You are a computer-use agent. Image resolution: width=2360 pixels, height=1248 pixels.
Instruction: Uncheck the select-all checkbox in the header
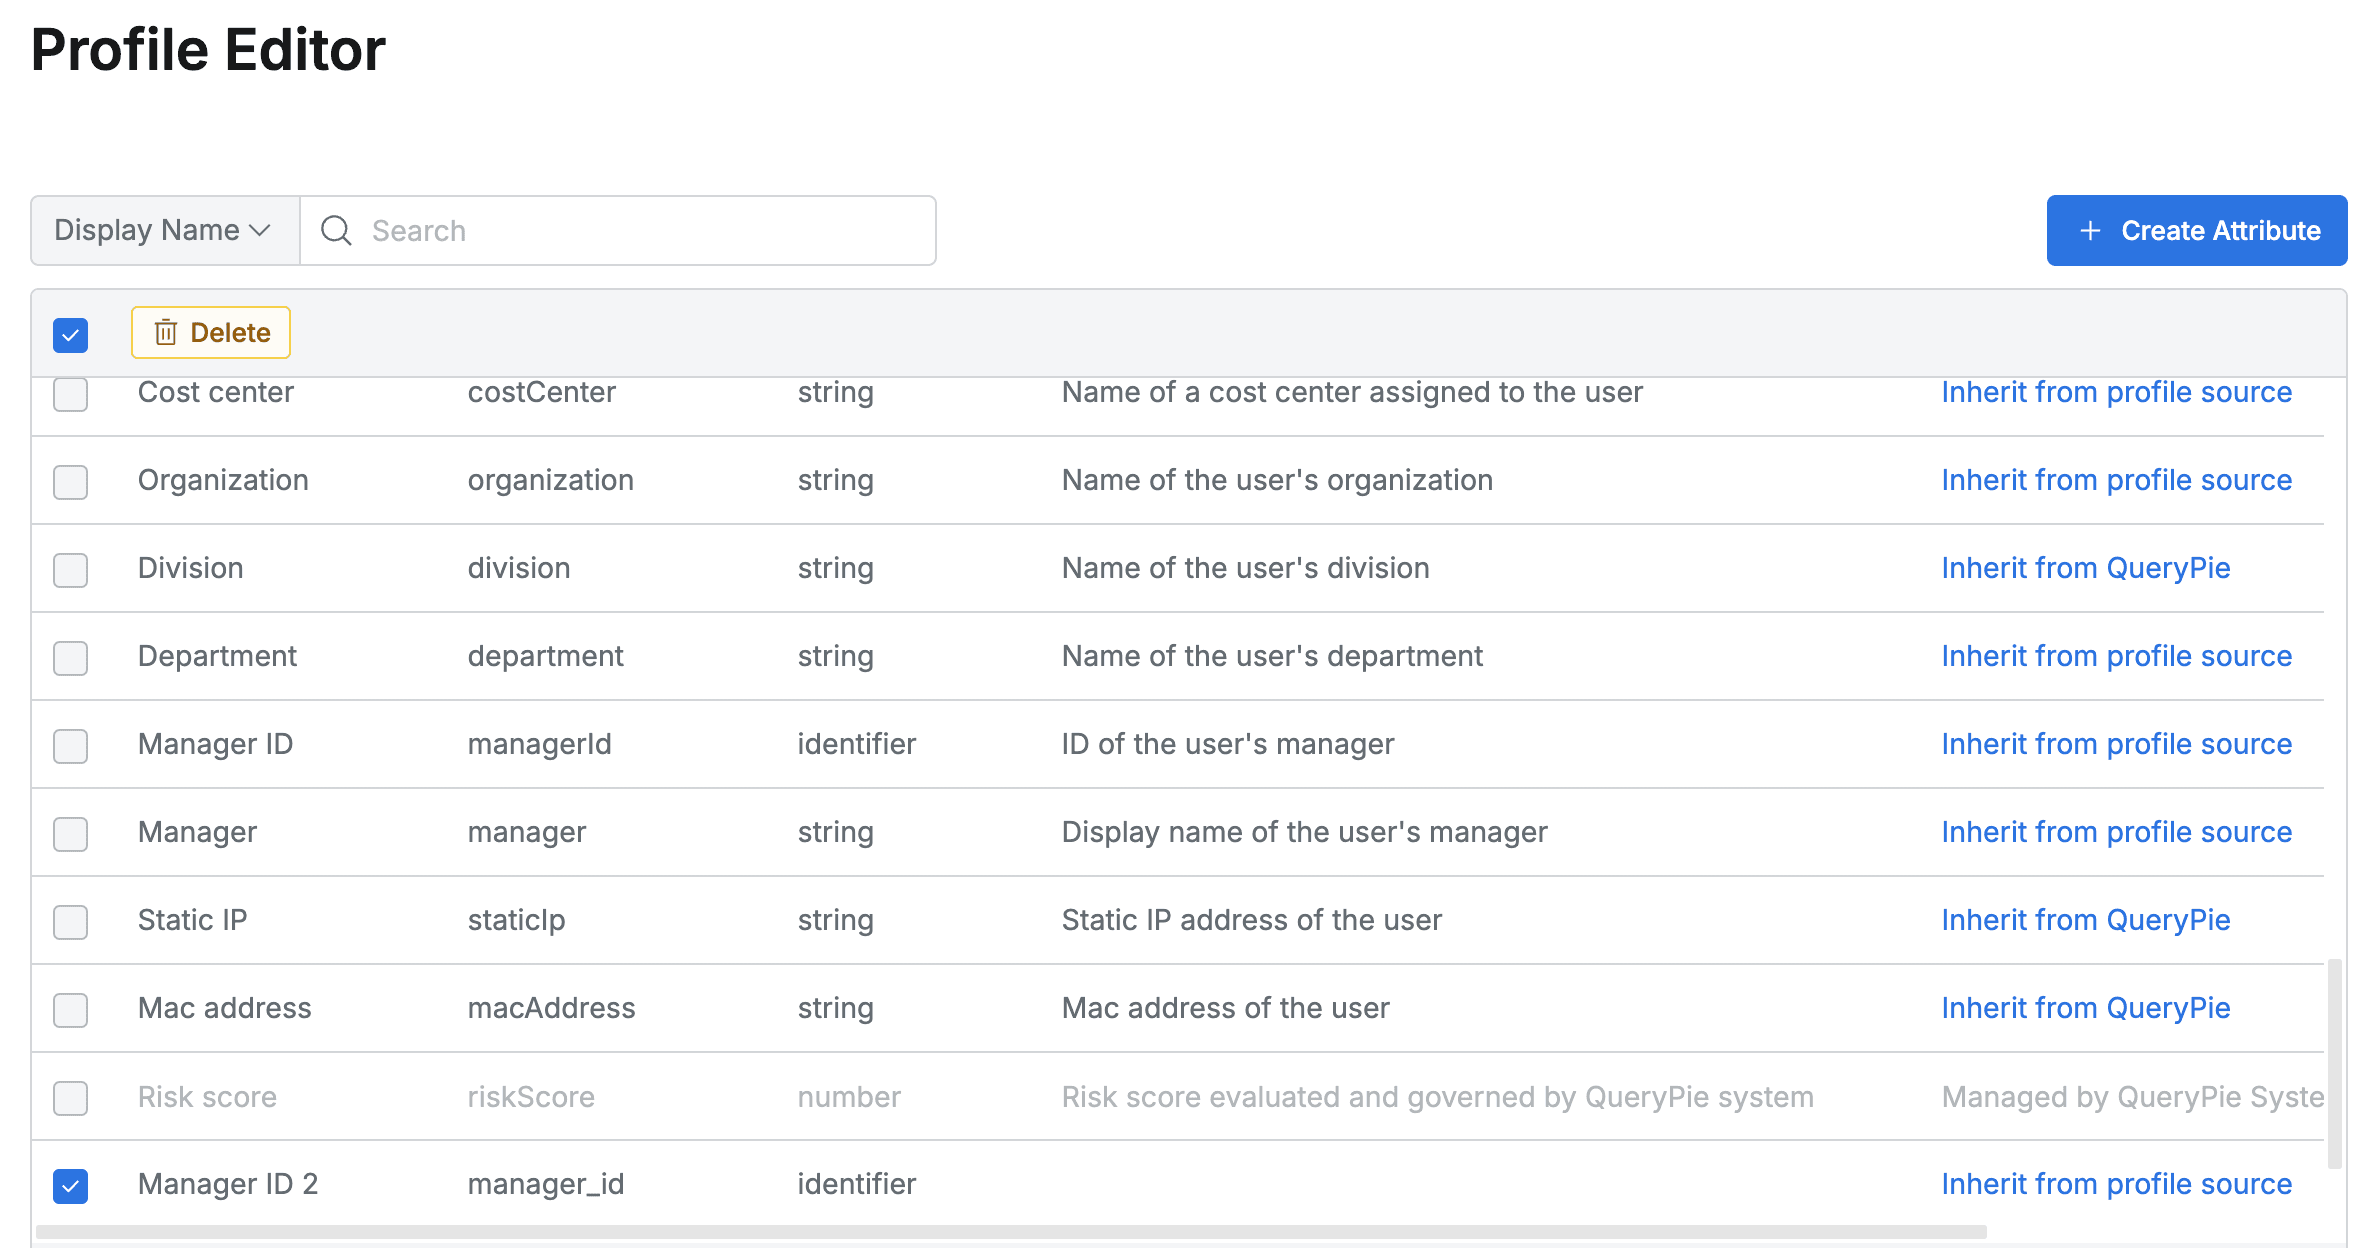click(x=70, y=334)
